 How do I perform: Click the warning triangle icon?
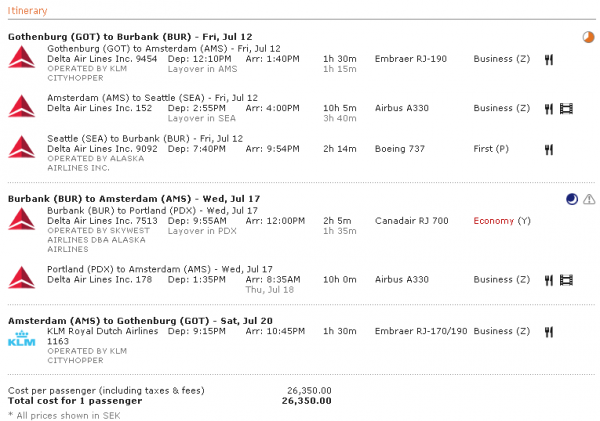point(589,199)
